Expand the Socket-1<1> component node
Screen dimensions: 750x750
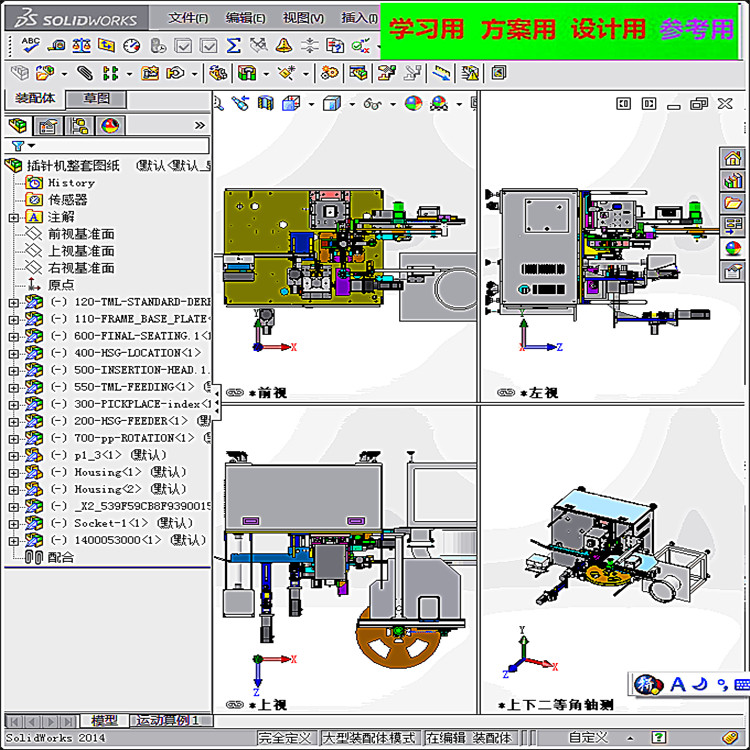click(x=13, y=524)
